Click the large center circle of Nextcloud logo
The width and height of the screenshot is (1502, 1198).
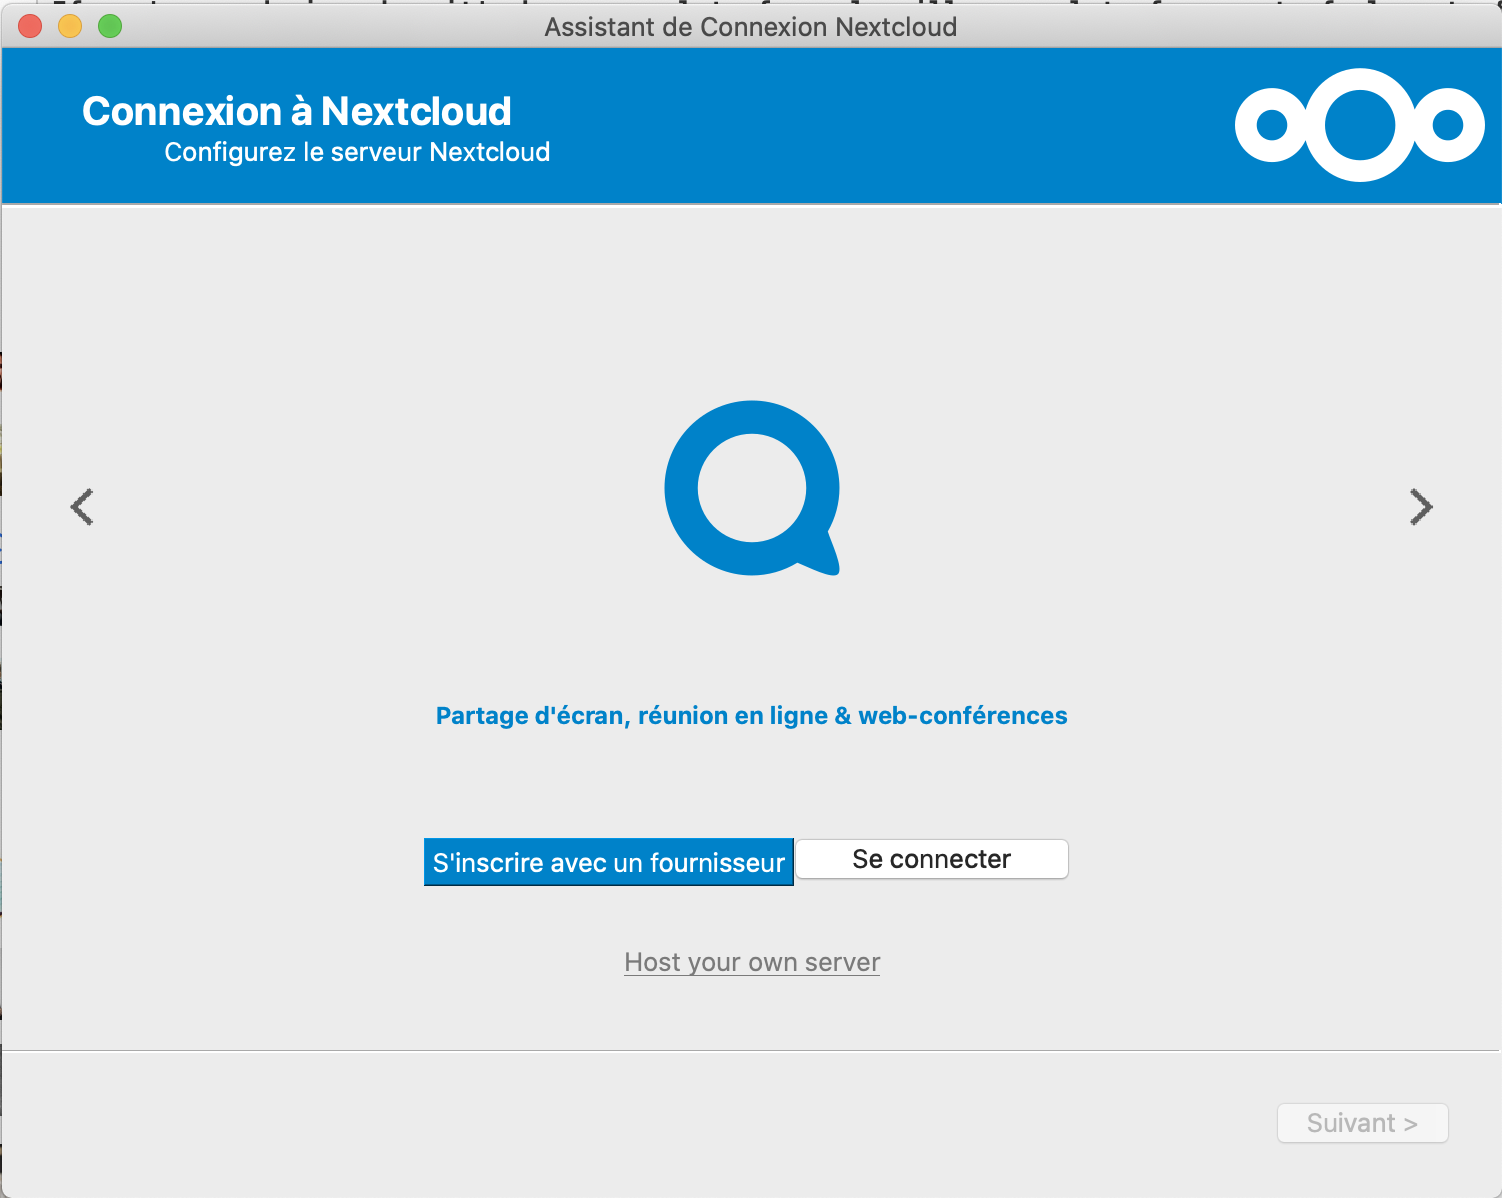[1359, 125]
